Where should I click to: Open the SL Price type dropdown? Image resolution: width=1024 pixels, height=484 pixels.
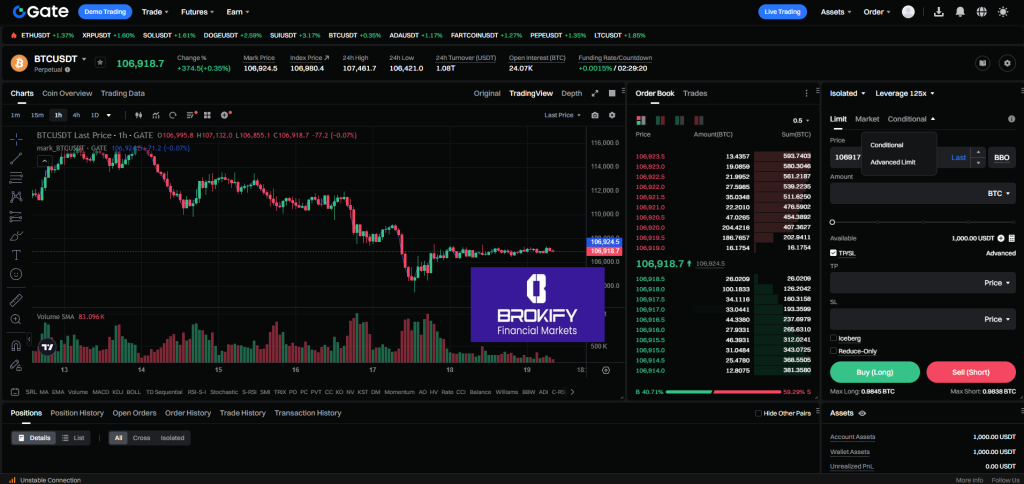pyautogui.click(x=997, y=319)
